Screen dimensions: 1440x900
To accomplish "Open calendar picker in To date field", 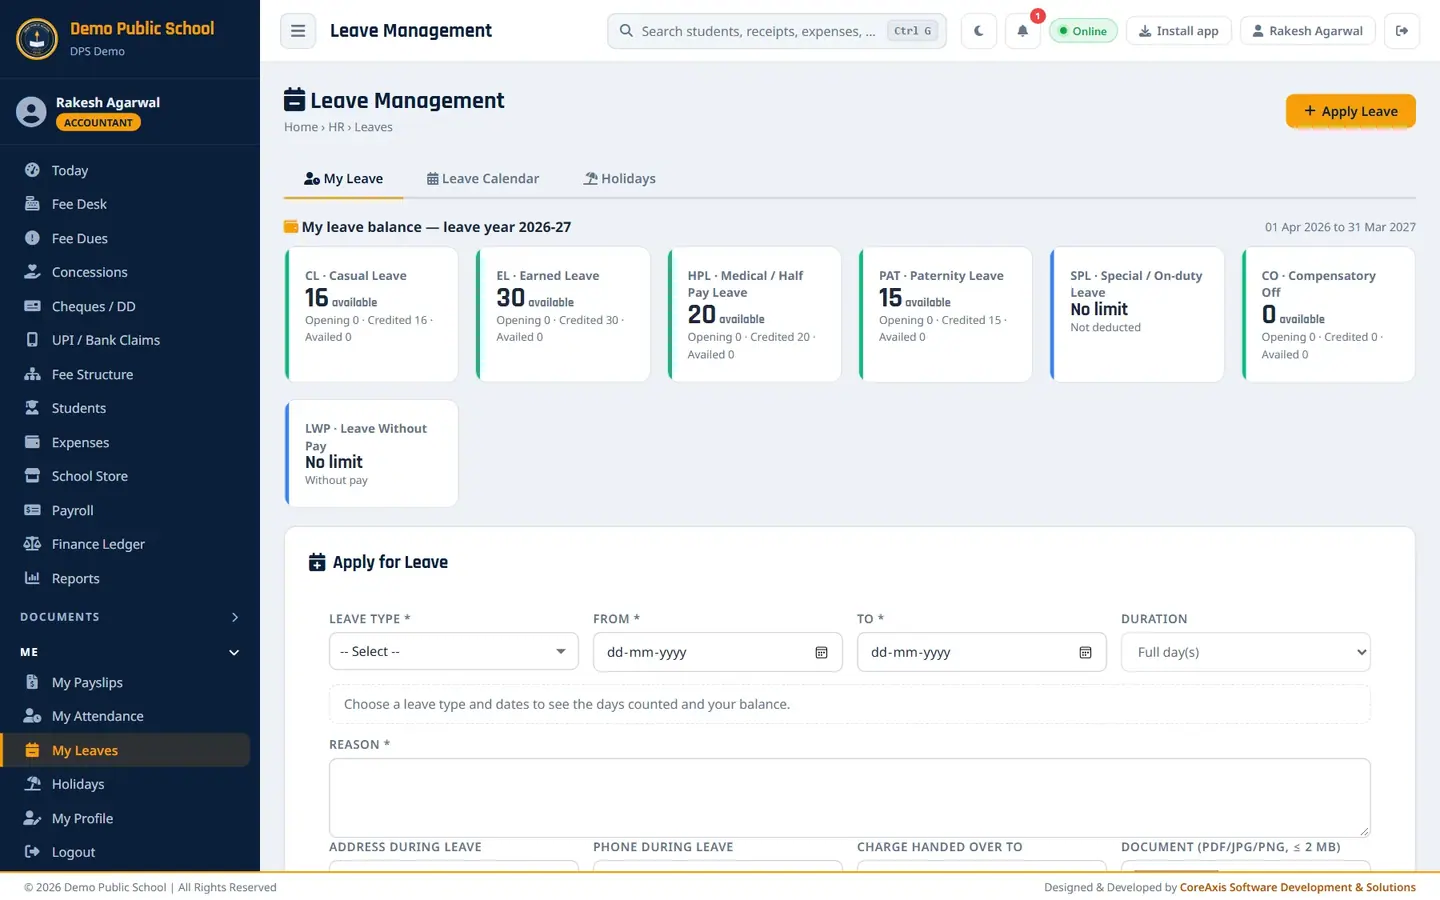I will (x=1085, y=652).
